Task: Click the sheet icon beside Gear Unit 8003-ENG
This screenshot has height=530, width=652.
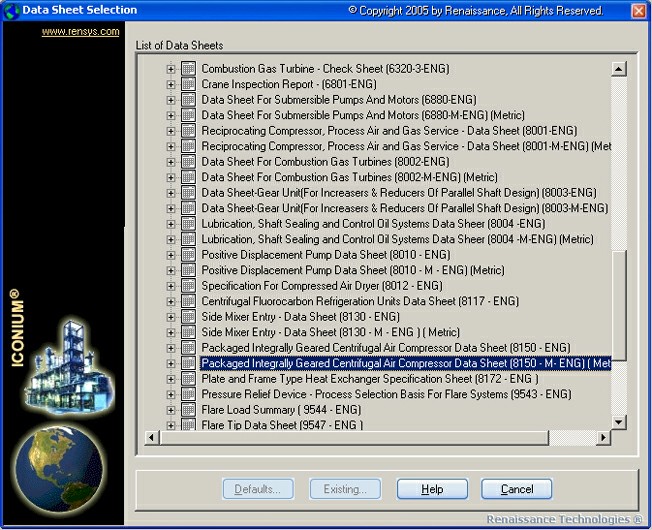Action: (188, 193)
